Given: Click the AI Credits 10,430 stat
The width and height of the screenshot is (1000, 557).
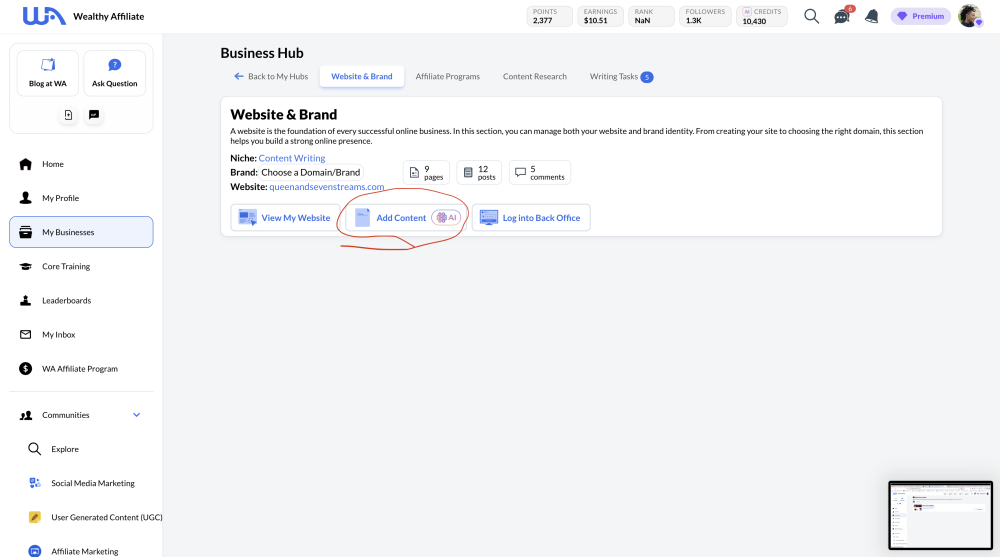Looking at the screenshot, I should pyautogui.click(x=761, y=16).
